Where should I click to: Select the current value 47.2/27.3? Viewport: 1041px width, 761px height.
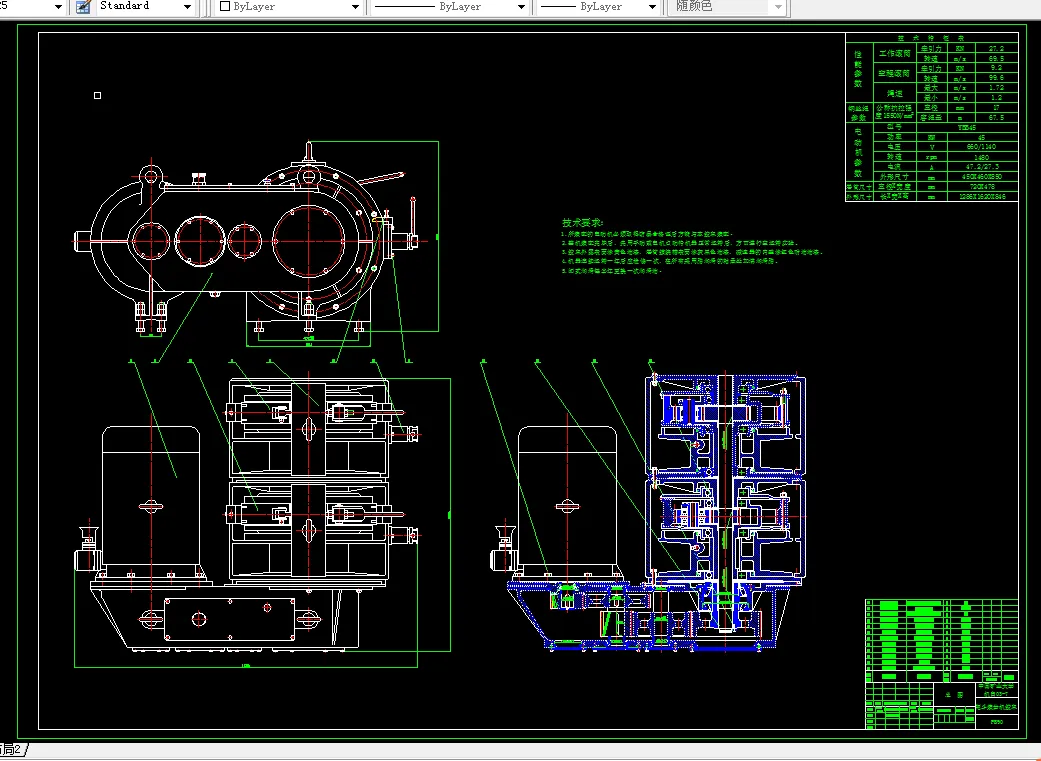981,167
